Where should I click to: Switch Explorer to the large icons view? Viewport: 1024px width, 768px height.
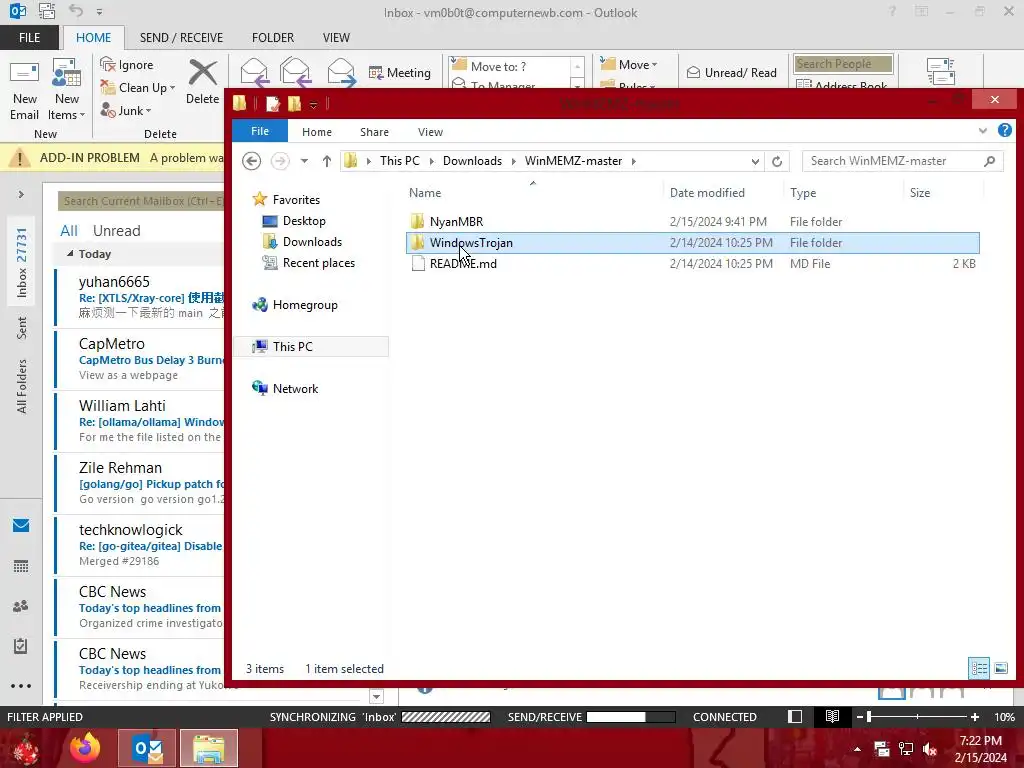tap(1000, 668)
